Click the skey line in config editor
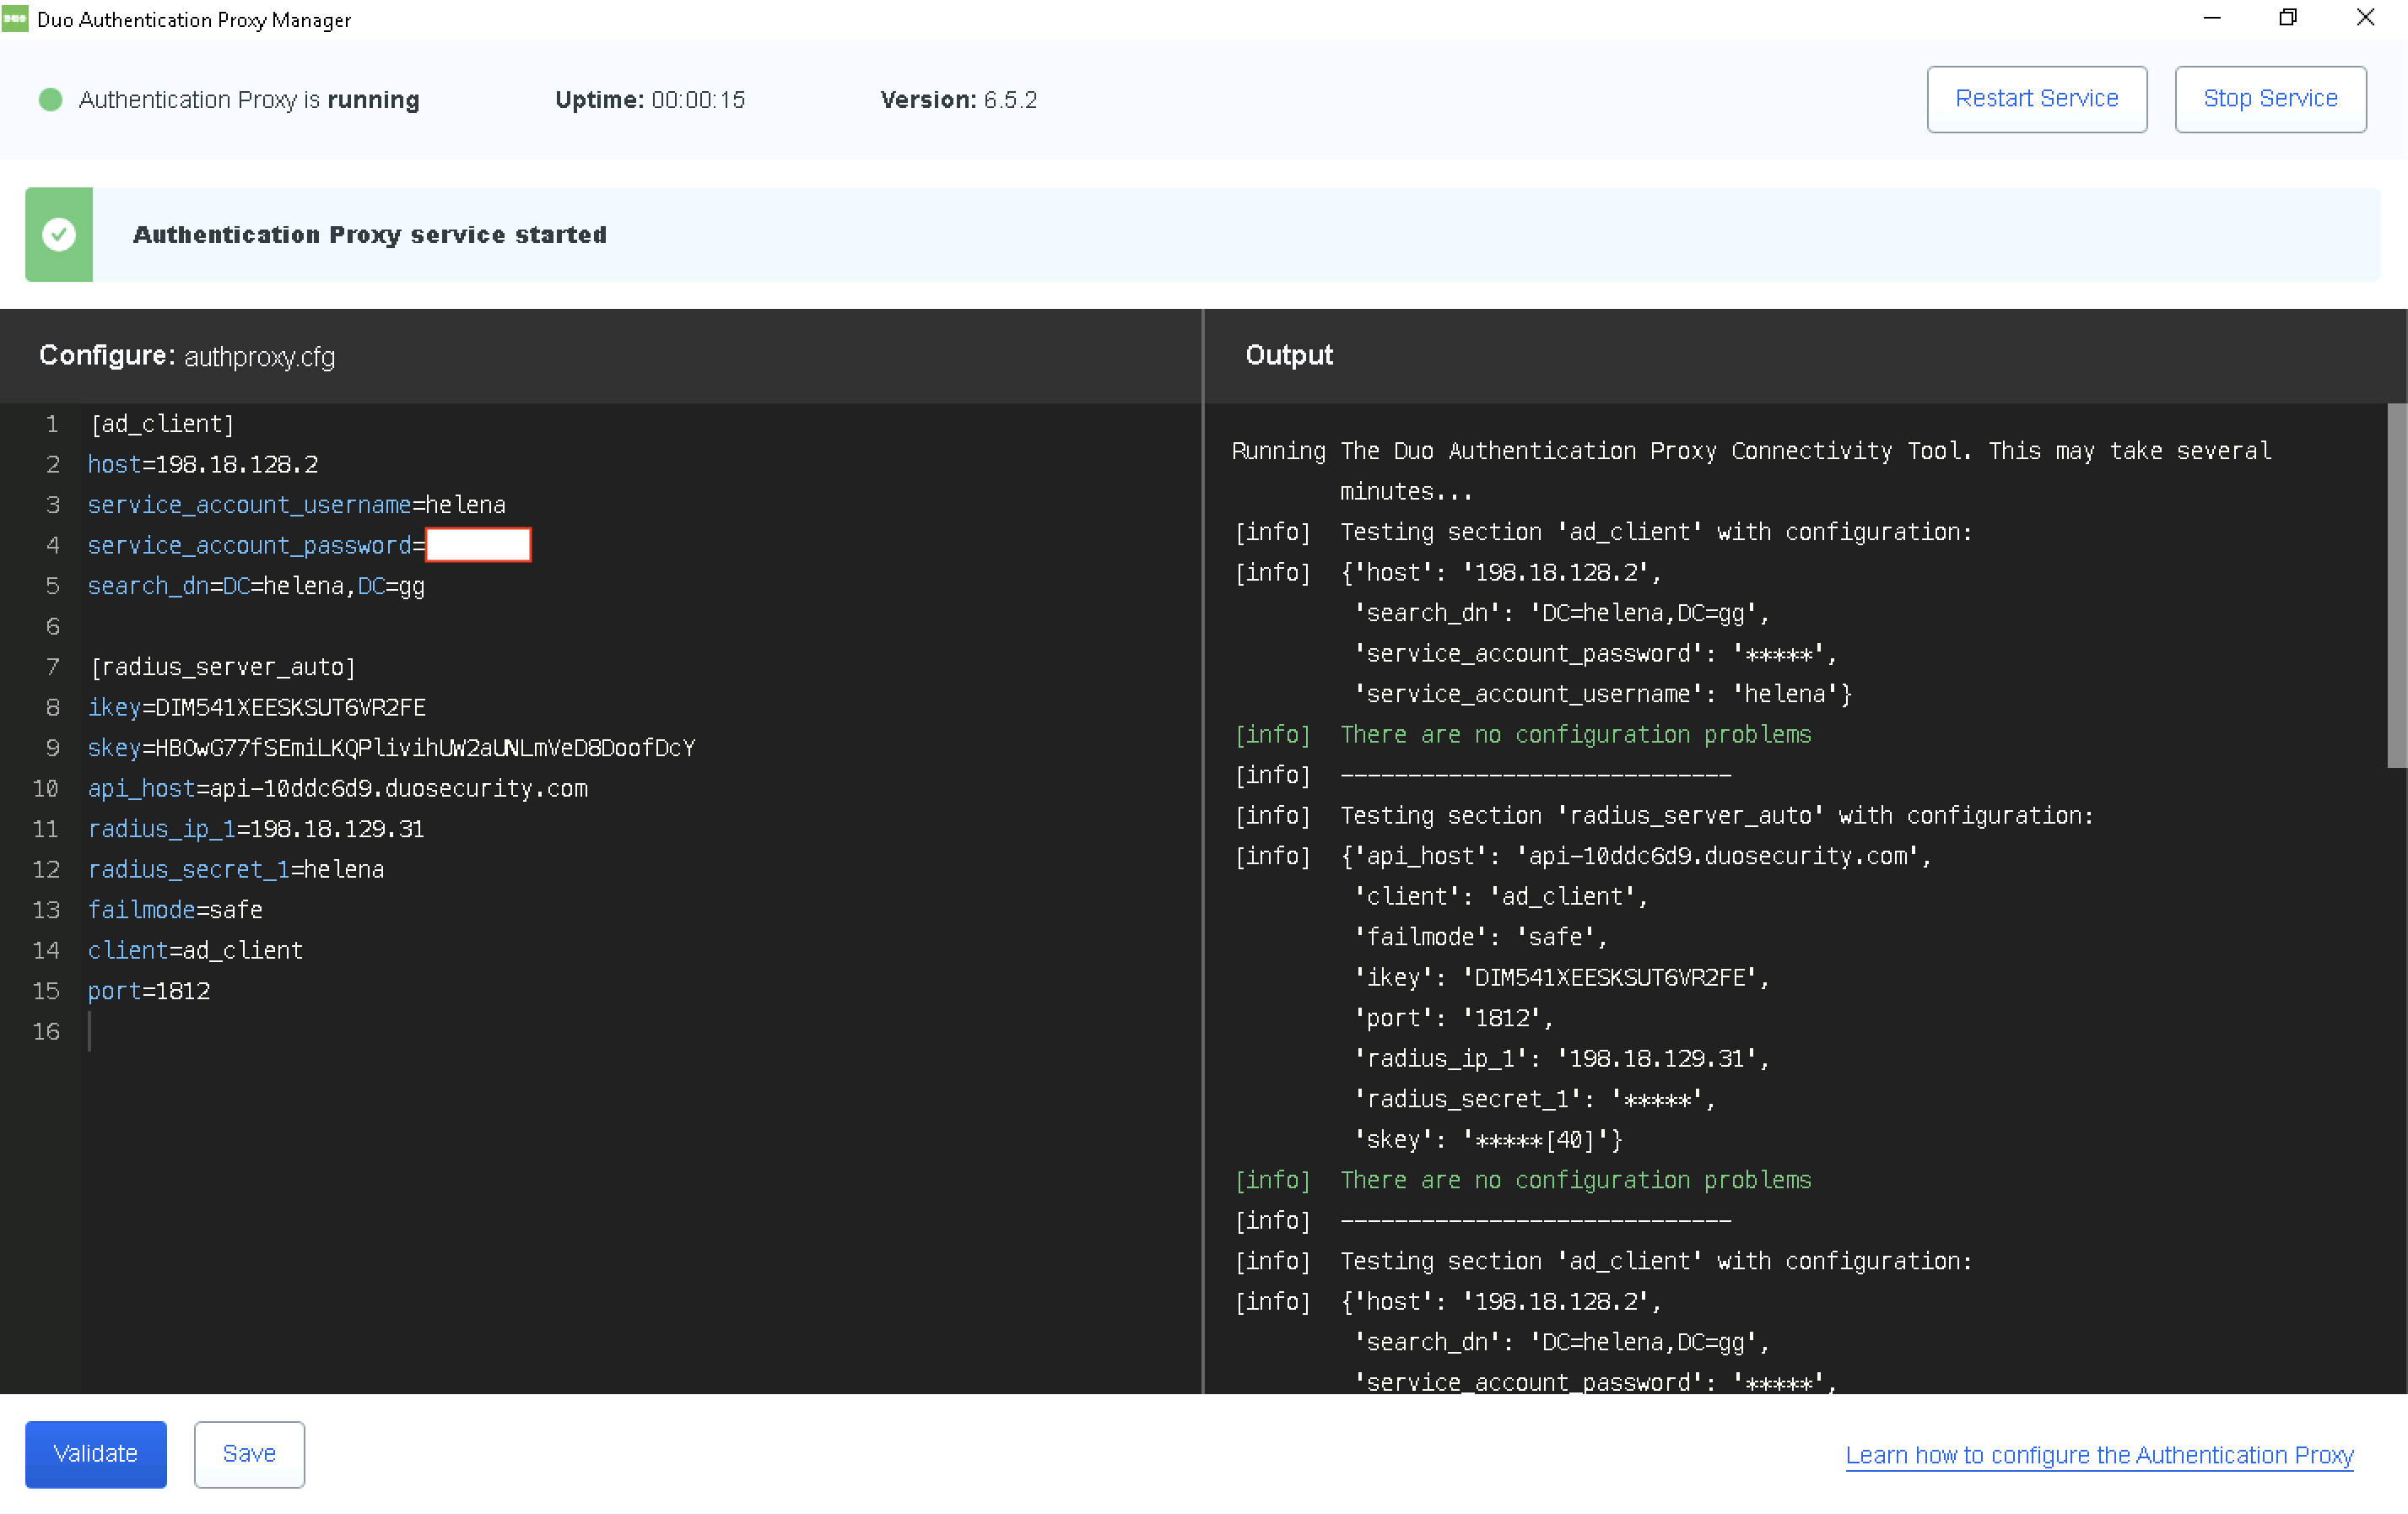The width and height of the screenshot is (2408, 1514). [391, 748]
